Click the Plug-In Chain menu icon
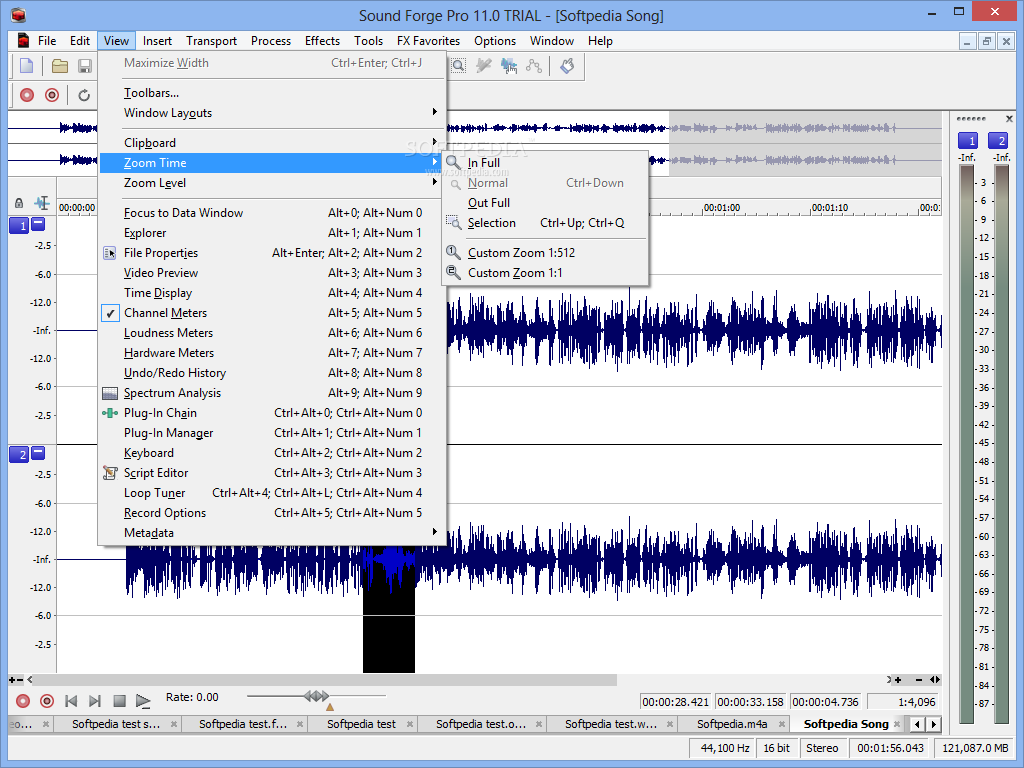 110,413
